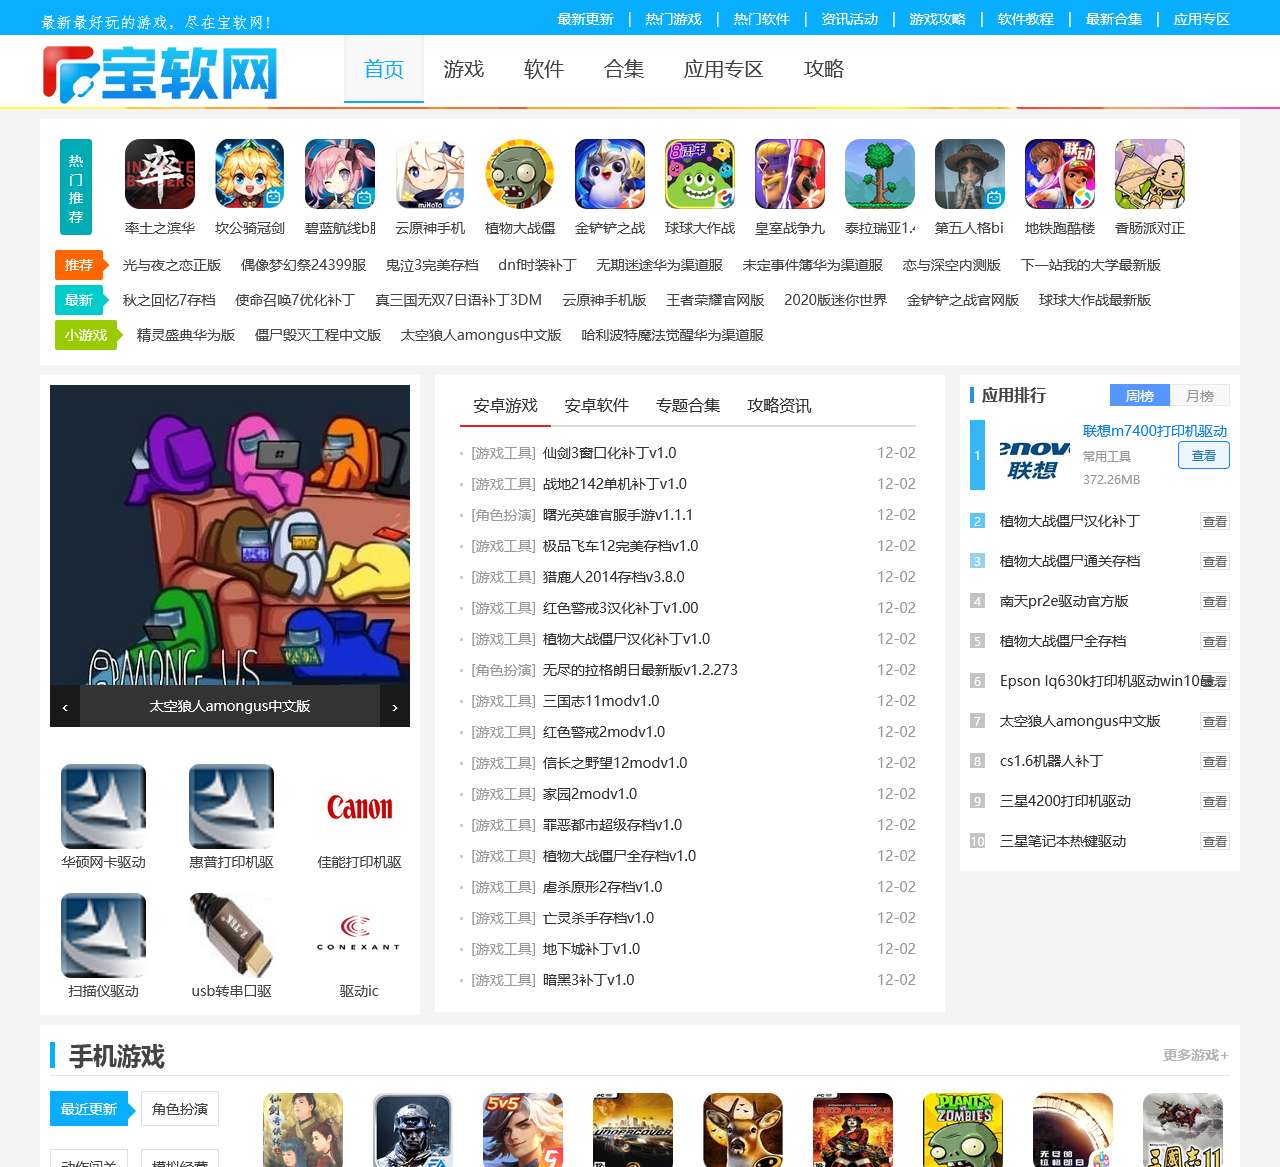Screen dimensions: 1280x1167
Task: Open the 第五人格 game icon
Action: pyautogui.click(x=970, y=174)
